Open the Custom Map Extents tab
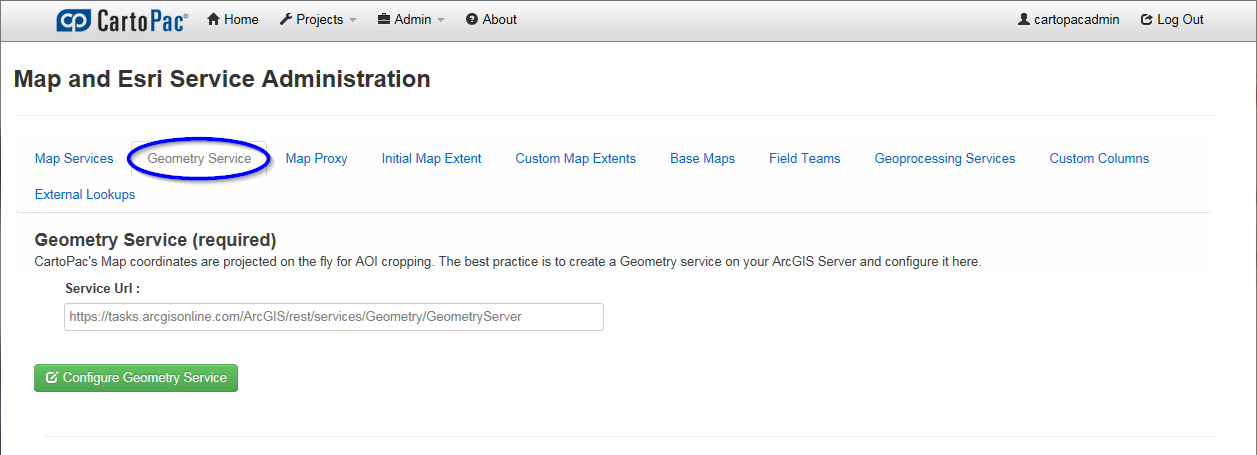Screen dimensions: 1257x455 point(575,158)
